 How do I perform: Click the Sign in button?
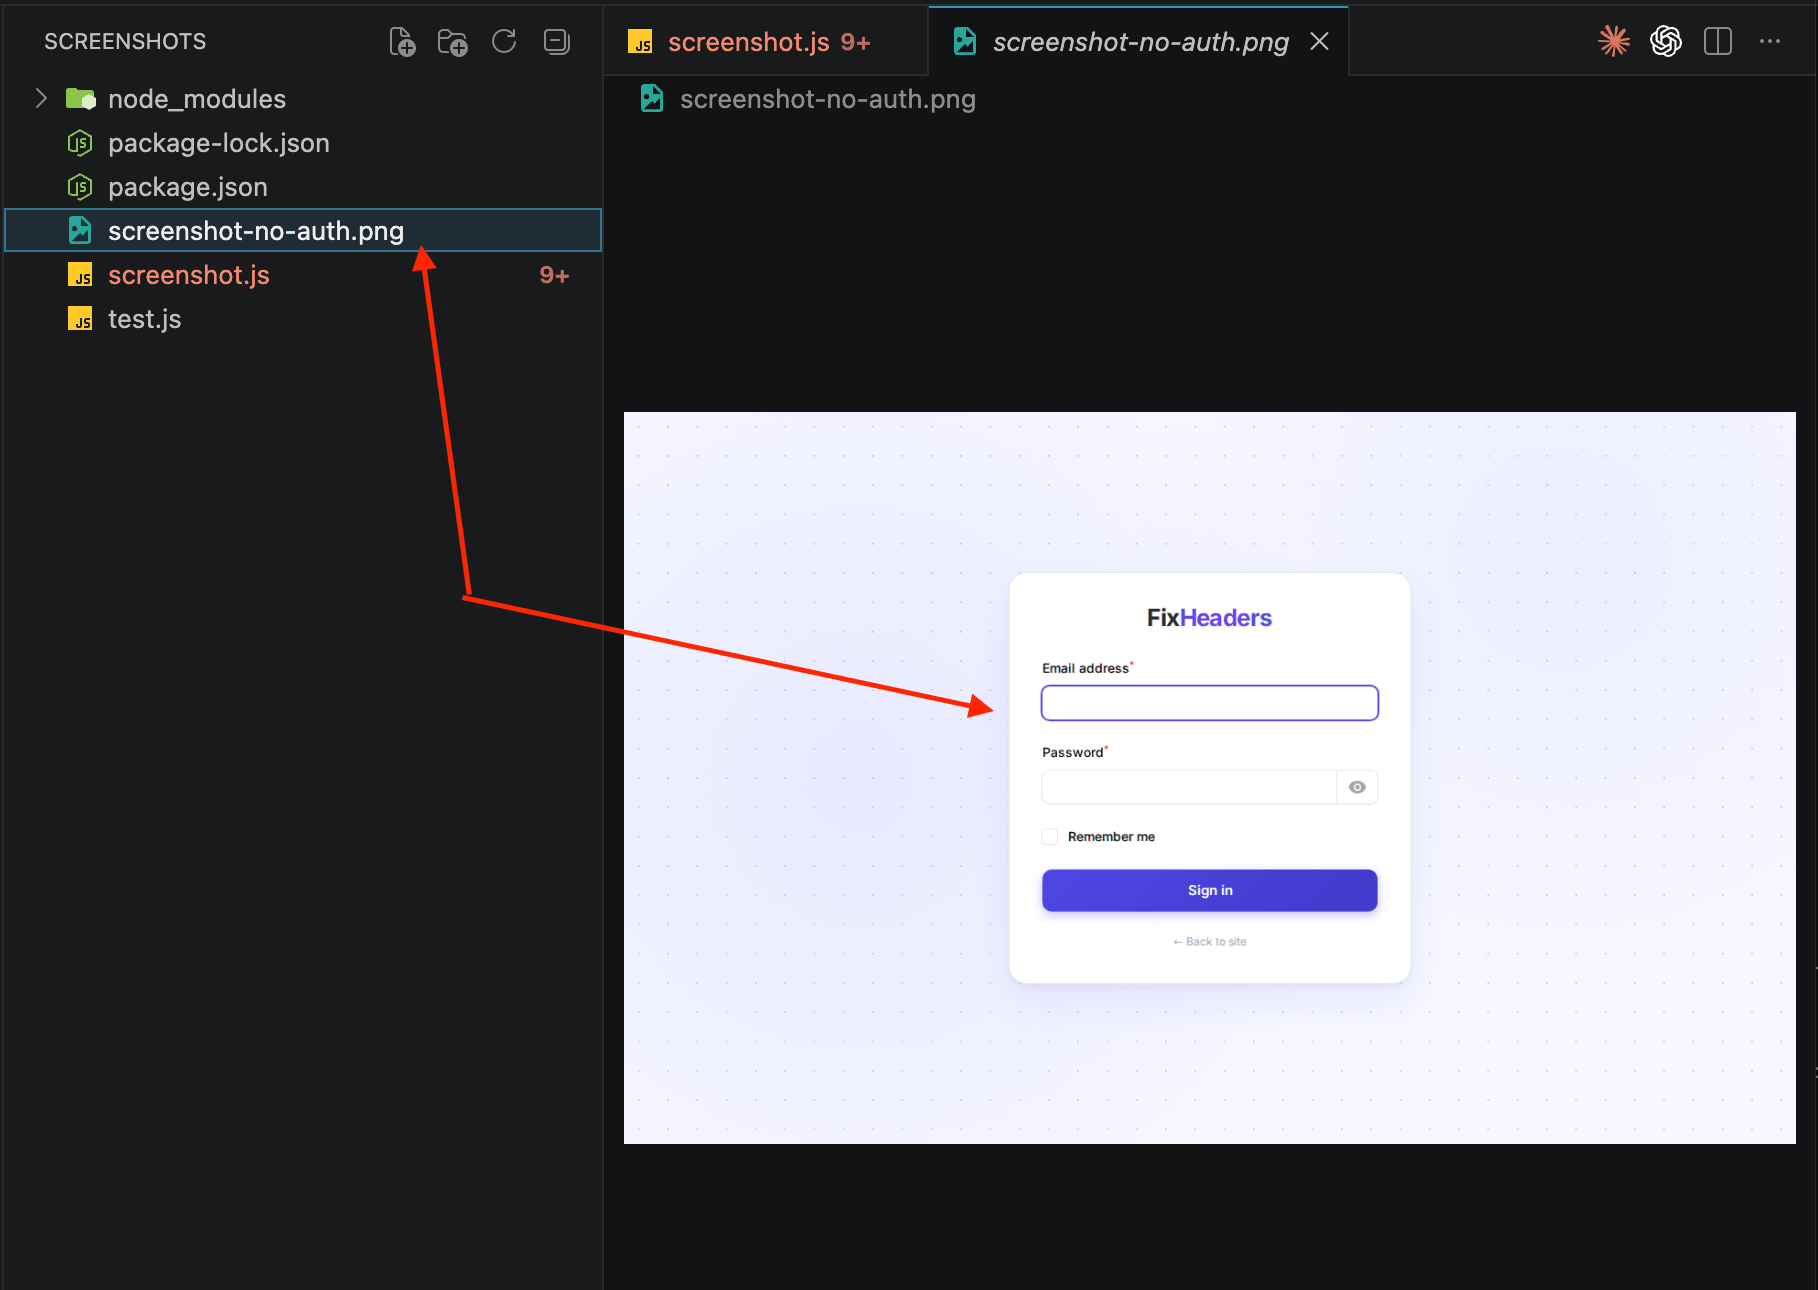(x=1209, y=890)
